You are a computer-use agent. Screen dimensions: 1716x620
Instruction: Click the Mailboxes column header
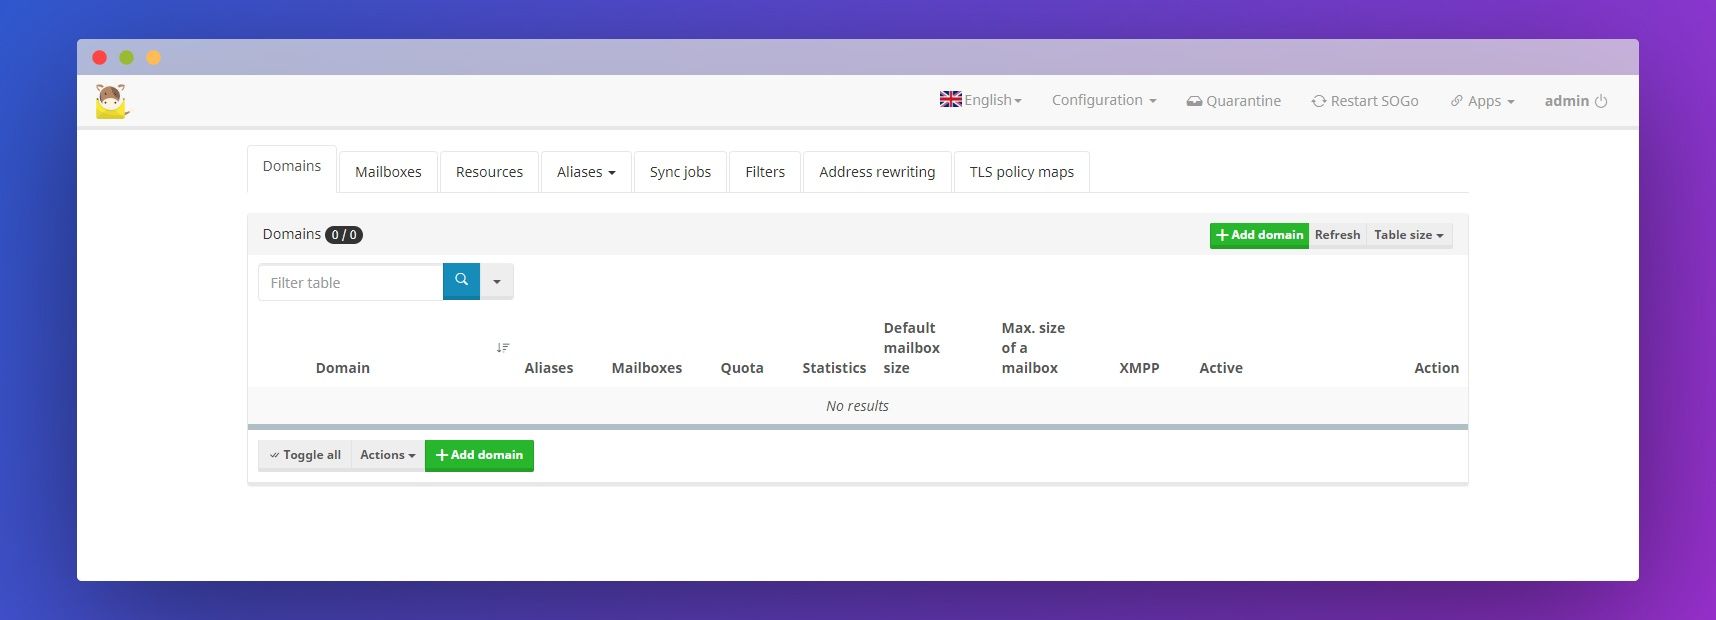pos(647,368)
